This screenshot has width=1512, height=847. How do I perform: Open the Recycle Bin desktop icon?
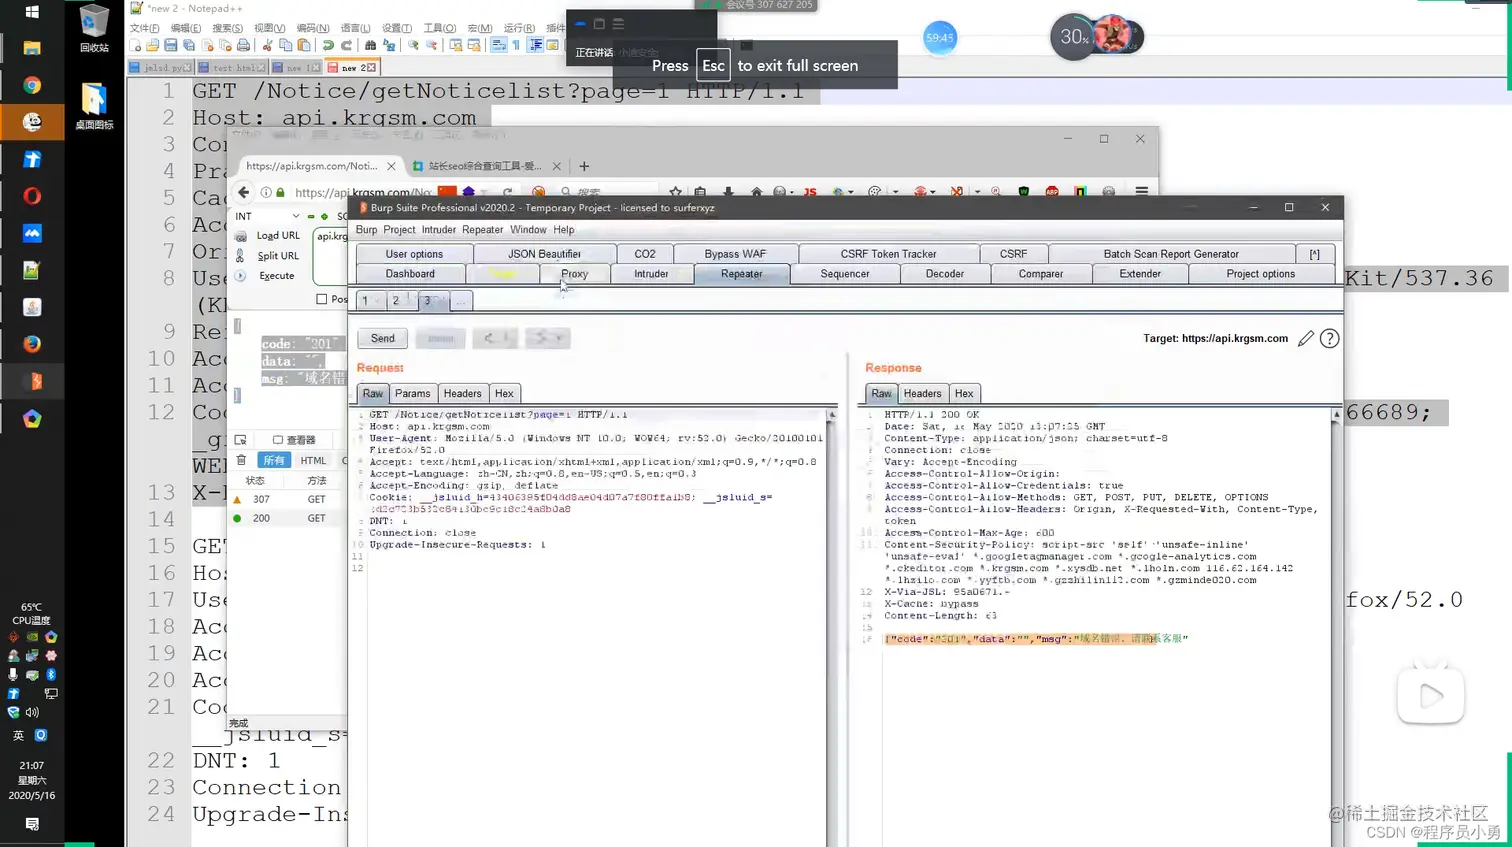94,28
